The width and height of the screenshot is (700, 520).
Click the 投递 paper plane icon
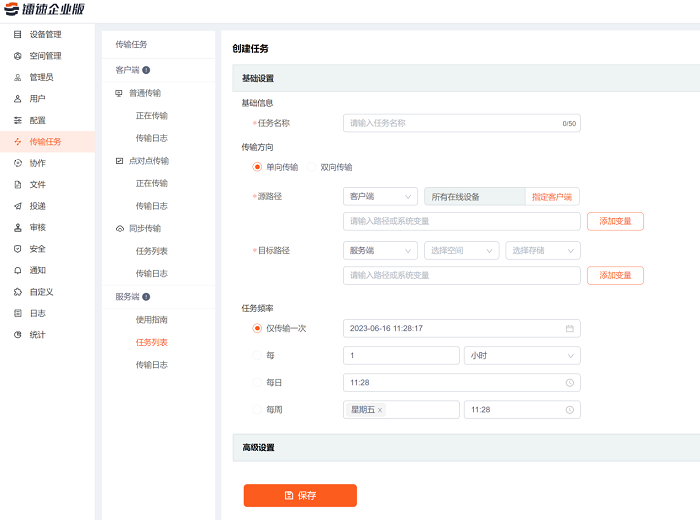pyautogui.click(x=17, y=206)
